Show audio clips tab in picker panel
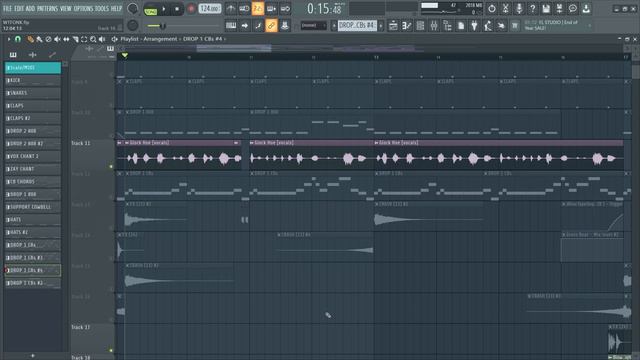 click(33, 55)
